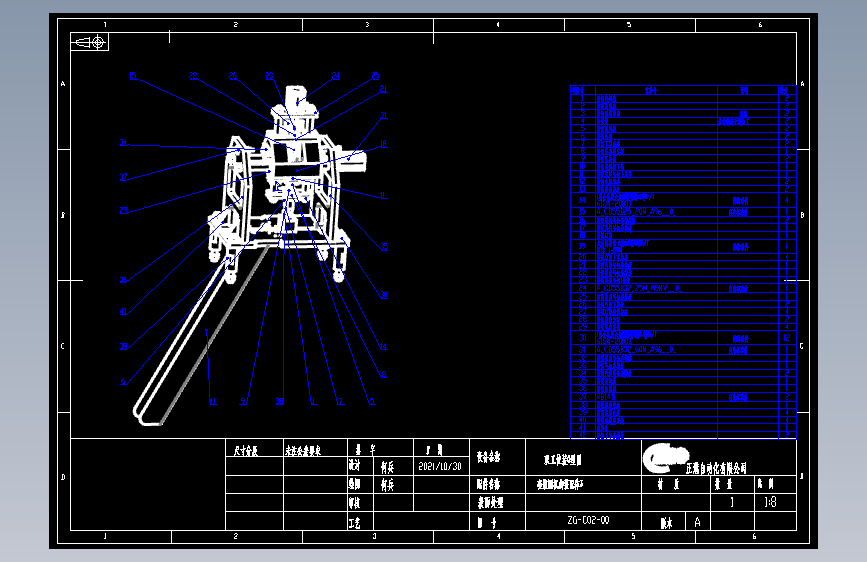This screenshot has height=562, width=867.
Task: Click the version letter A cell
Action: (x=697, y=522)
